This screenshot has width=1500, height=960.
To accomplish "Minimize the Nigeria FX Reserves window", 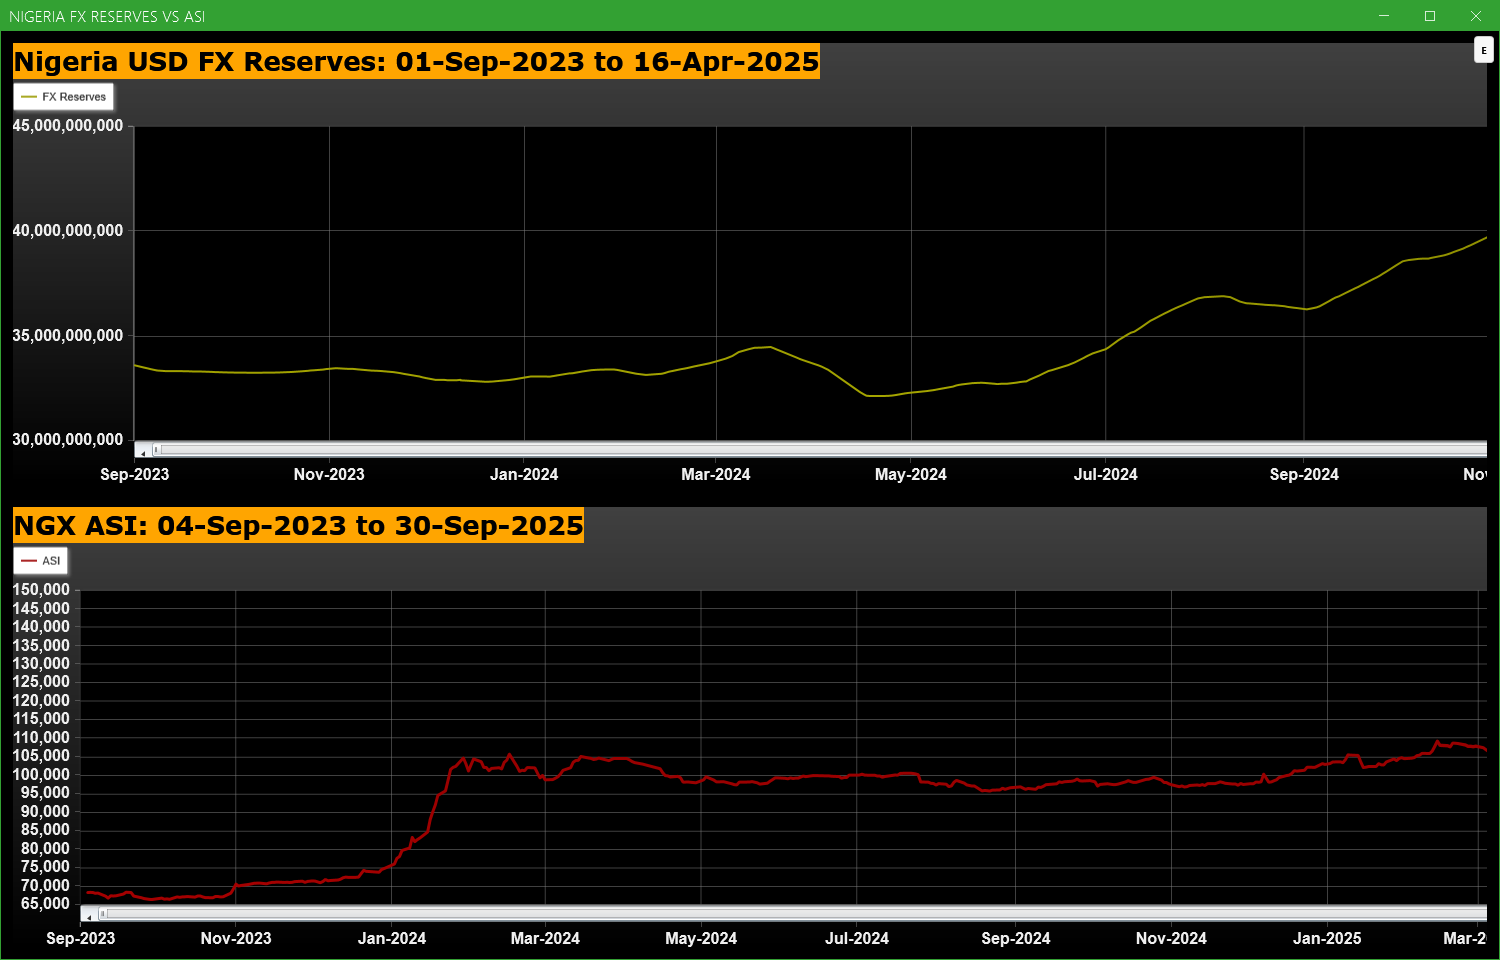I will [x=1384, y=16].
